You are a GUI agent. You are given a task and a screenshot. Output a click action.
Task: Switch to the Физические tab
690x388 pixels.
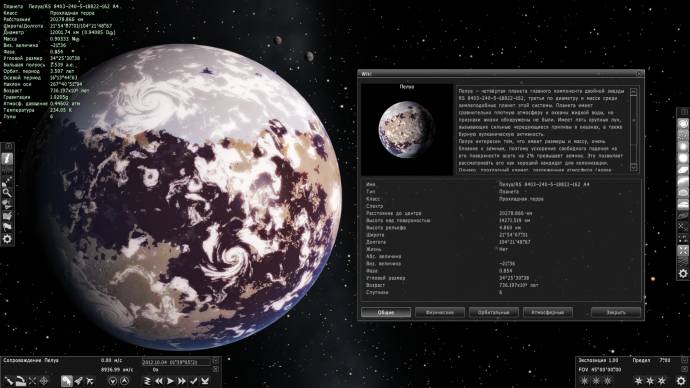tap(440, 312)
